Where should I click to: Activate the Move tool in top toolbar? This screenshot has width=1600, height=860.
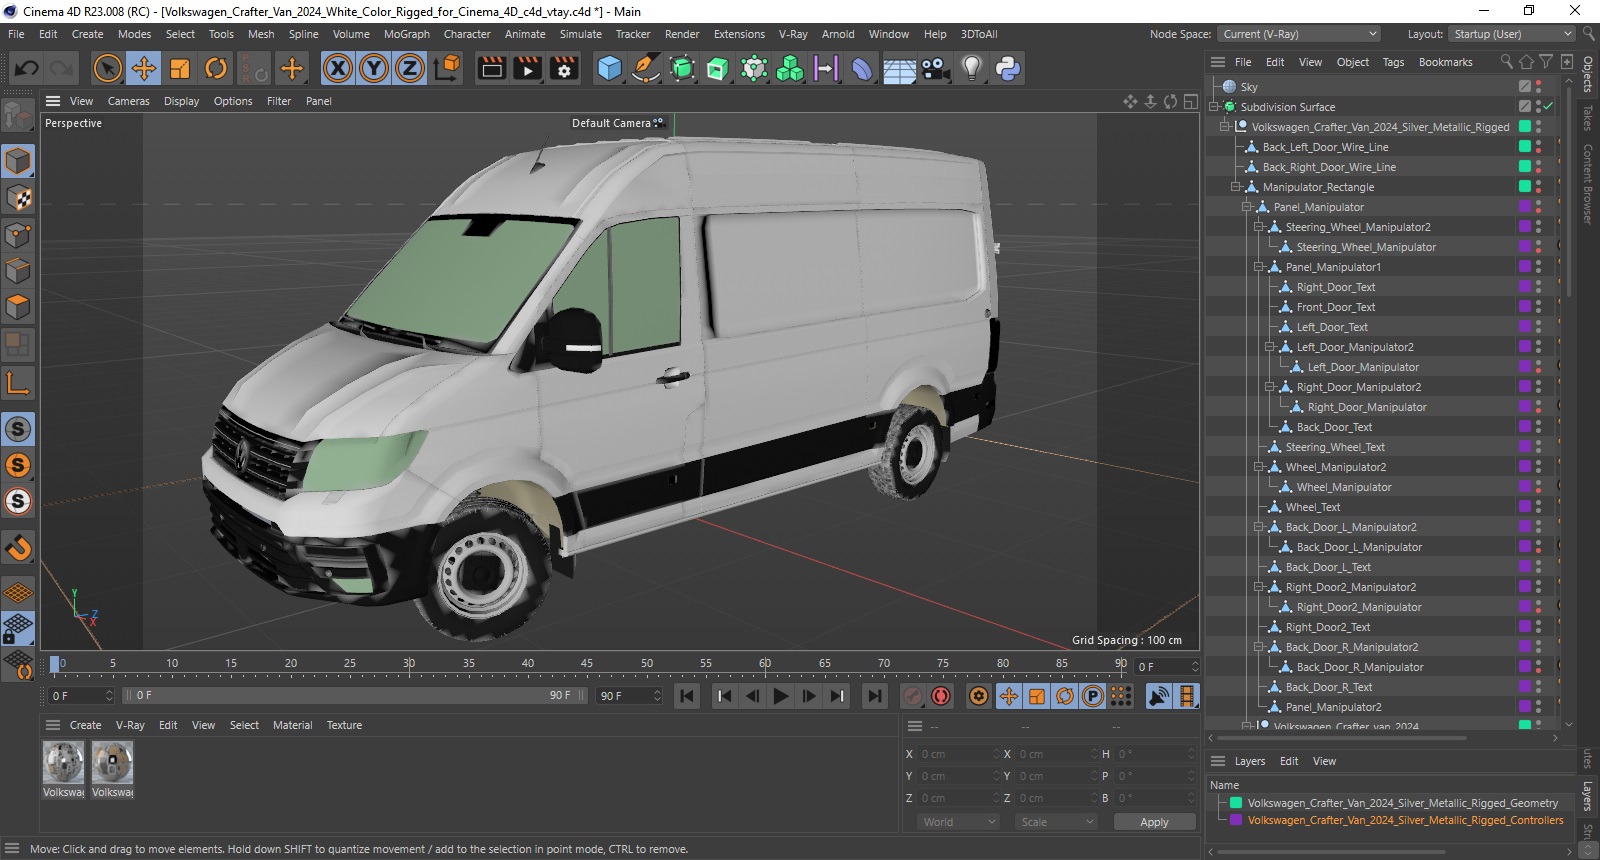tap(144, 68)
